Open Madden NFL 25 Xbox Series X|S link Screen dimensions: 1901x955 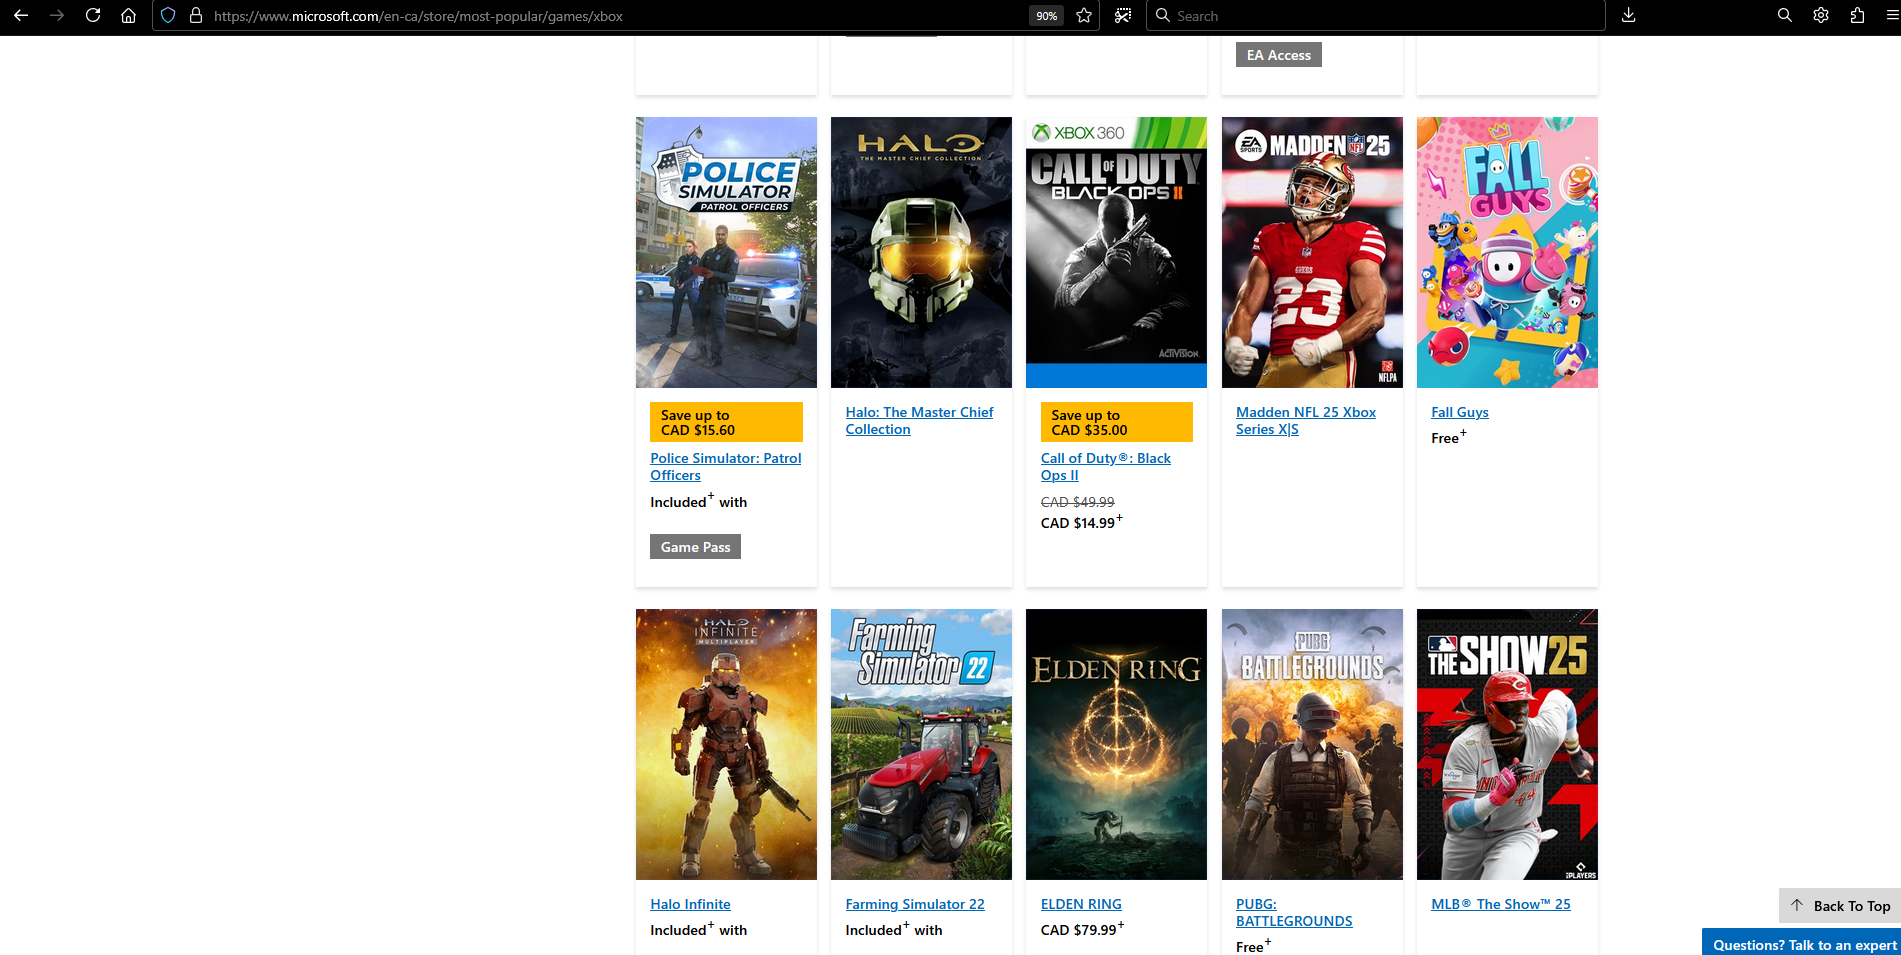pos(1306,421)
